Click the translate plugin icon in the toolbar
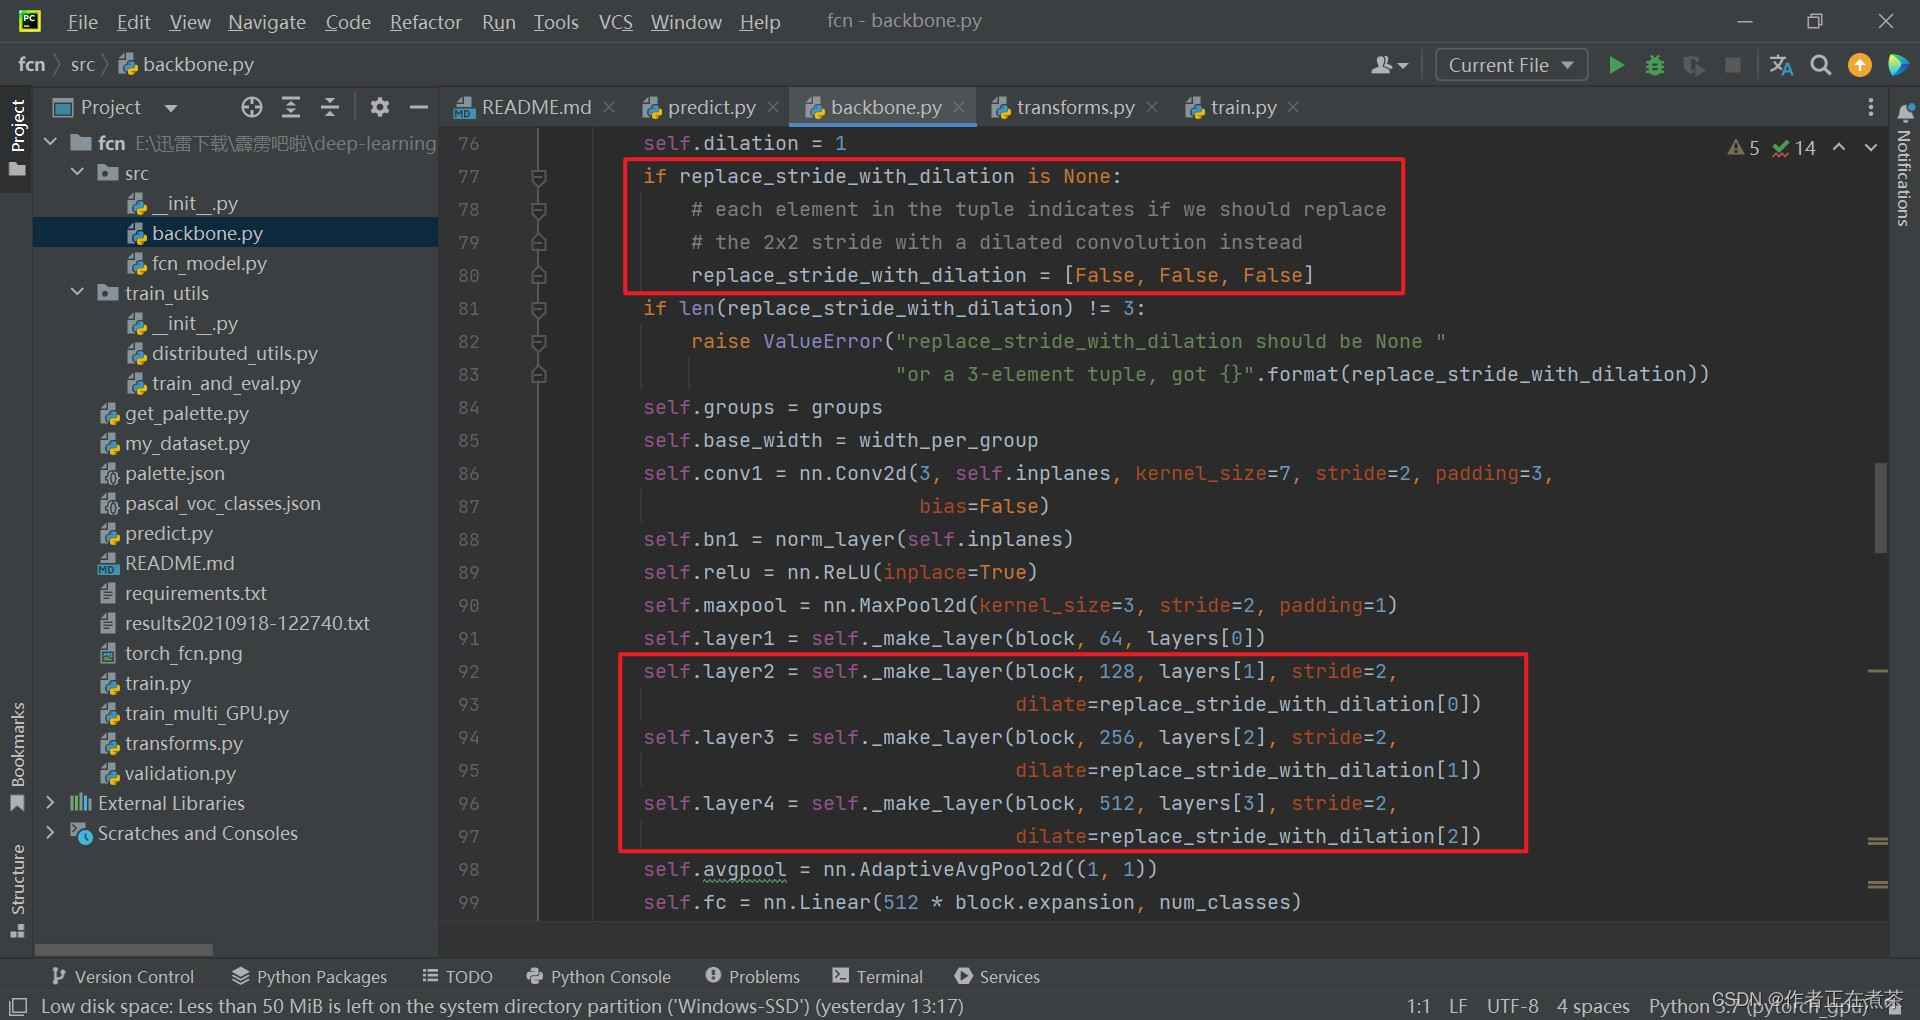Viewport: 1920px width, 1020px height. (x=1781, y=64)
